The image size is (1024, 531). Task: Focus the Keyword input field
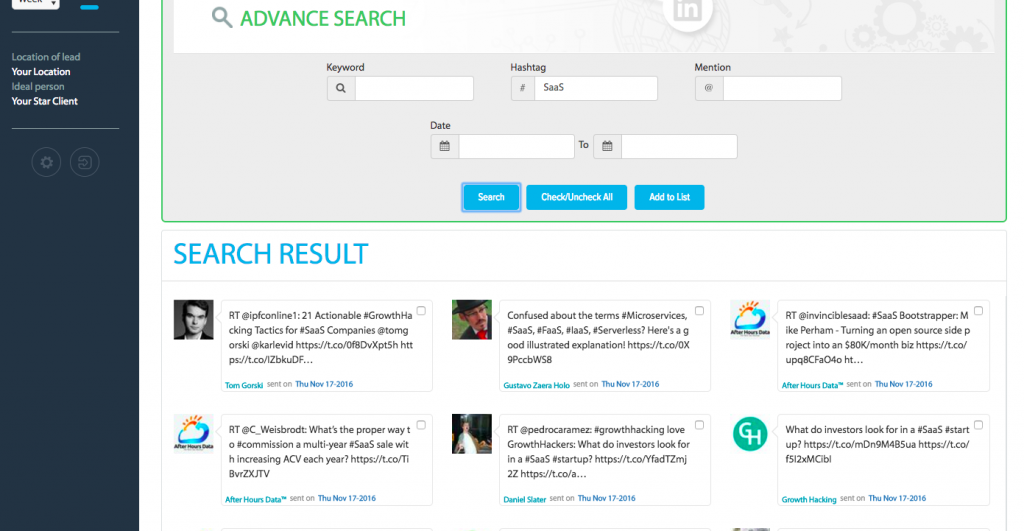point(414,88)
